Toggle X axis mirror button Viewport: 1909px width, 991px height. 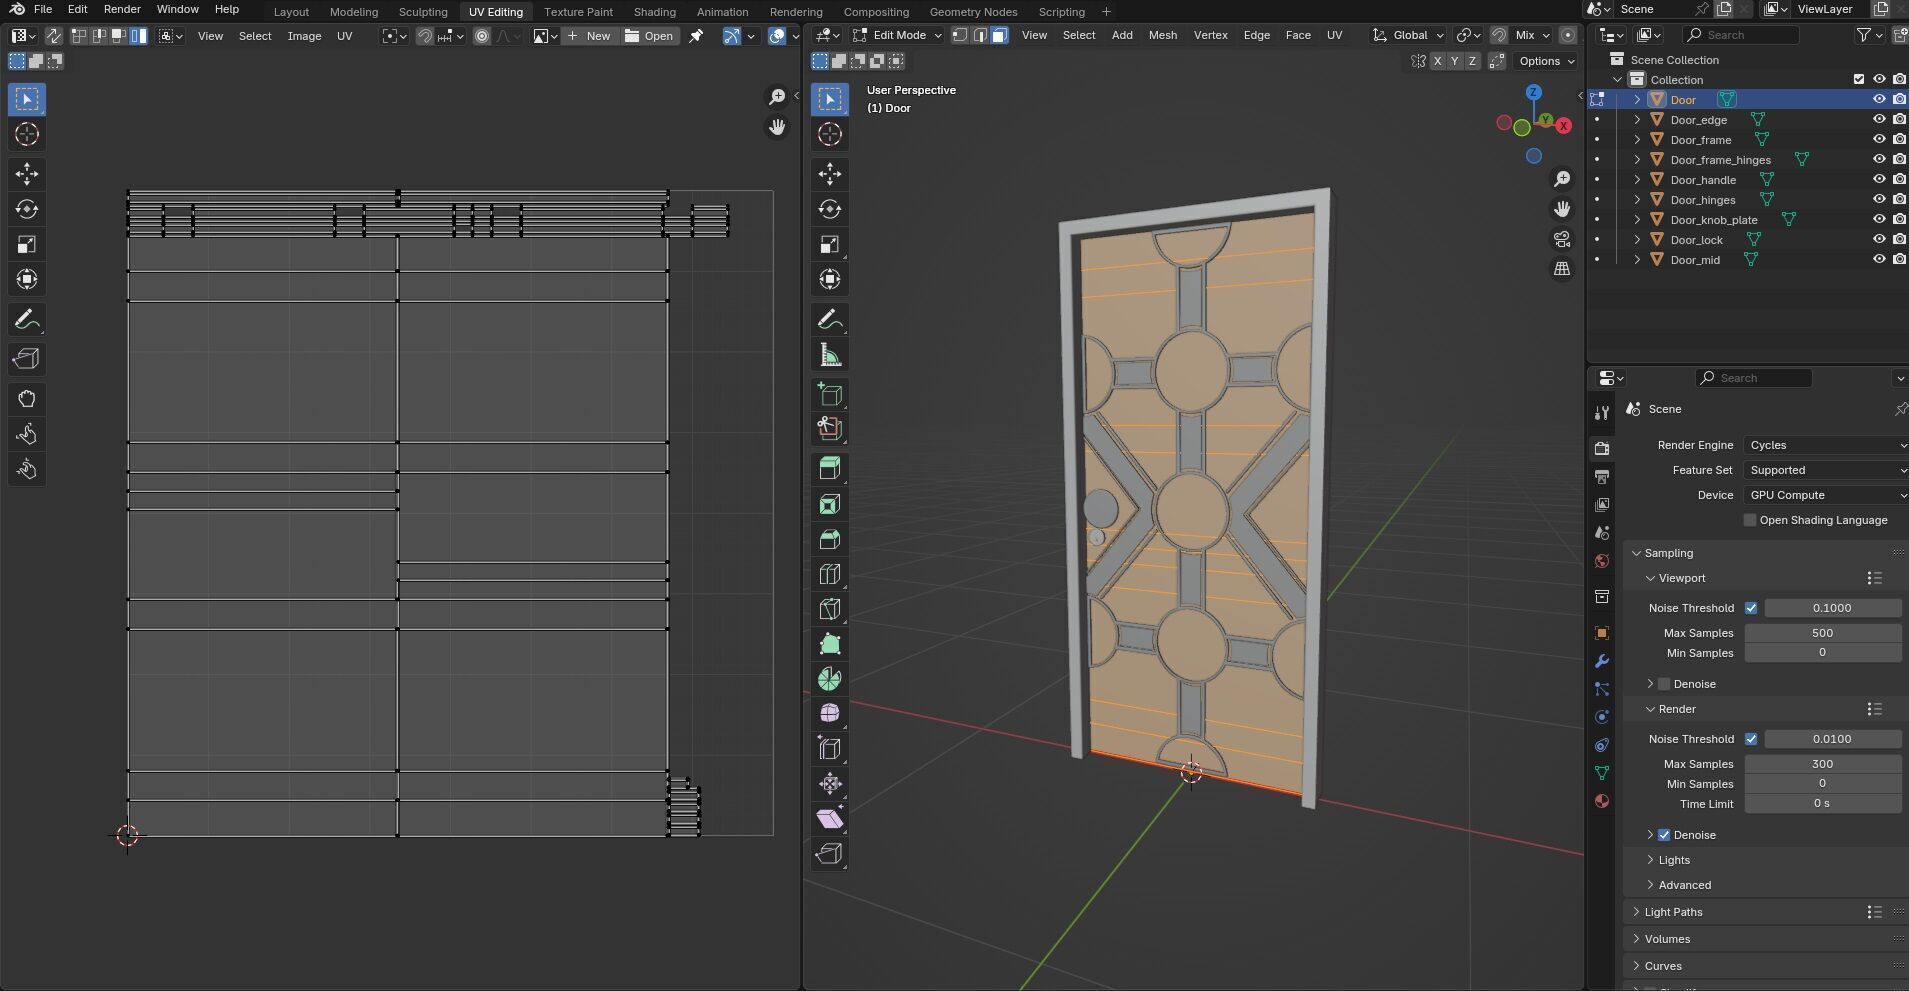[1437, 61]
